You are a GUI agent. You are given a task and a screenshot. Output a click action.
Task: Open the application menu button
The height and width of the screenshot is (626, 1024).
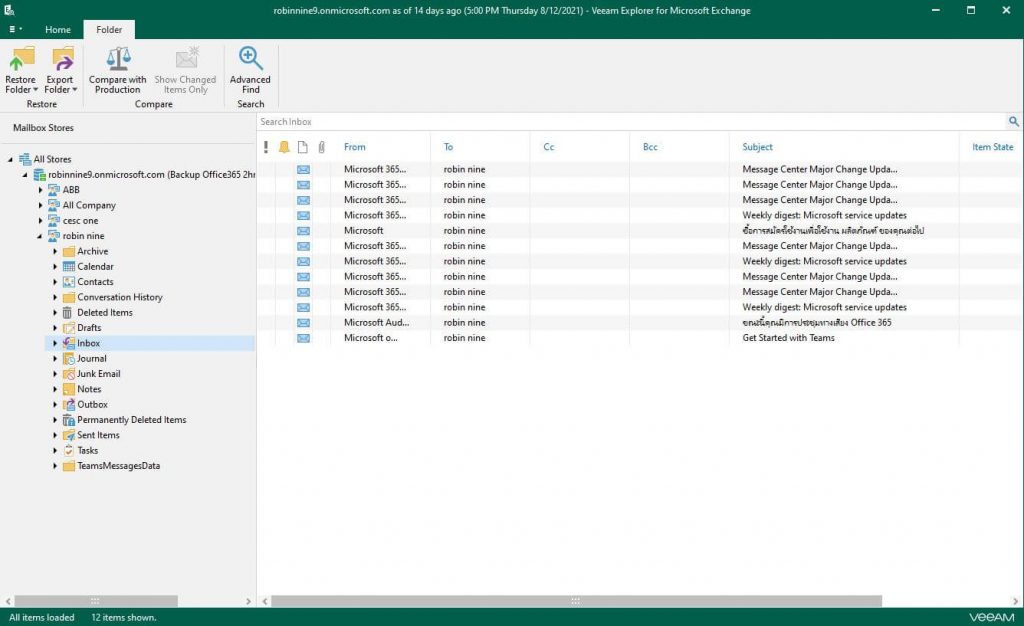pyautogui.click(x=15, y=29)
